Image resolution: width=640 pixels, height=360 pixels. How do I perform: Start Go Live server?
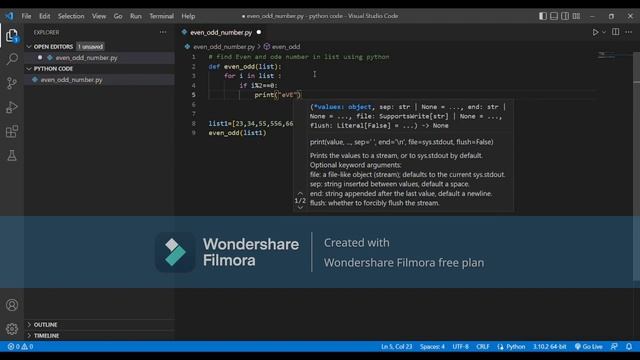pyautogui.click(x=589, y=347)
